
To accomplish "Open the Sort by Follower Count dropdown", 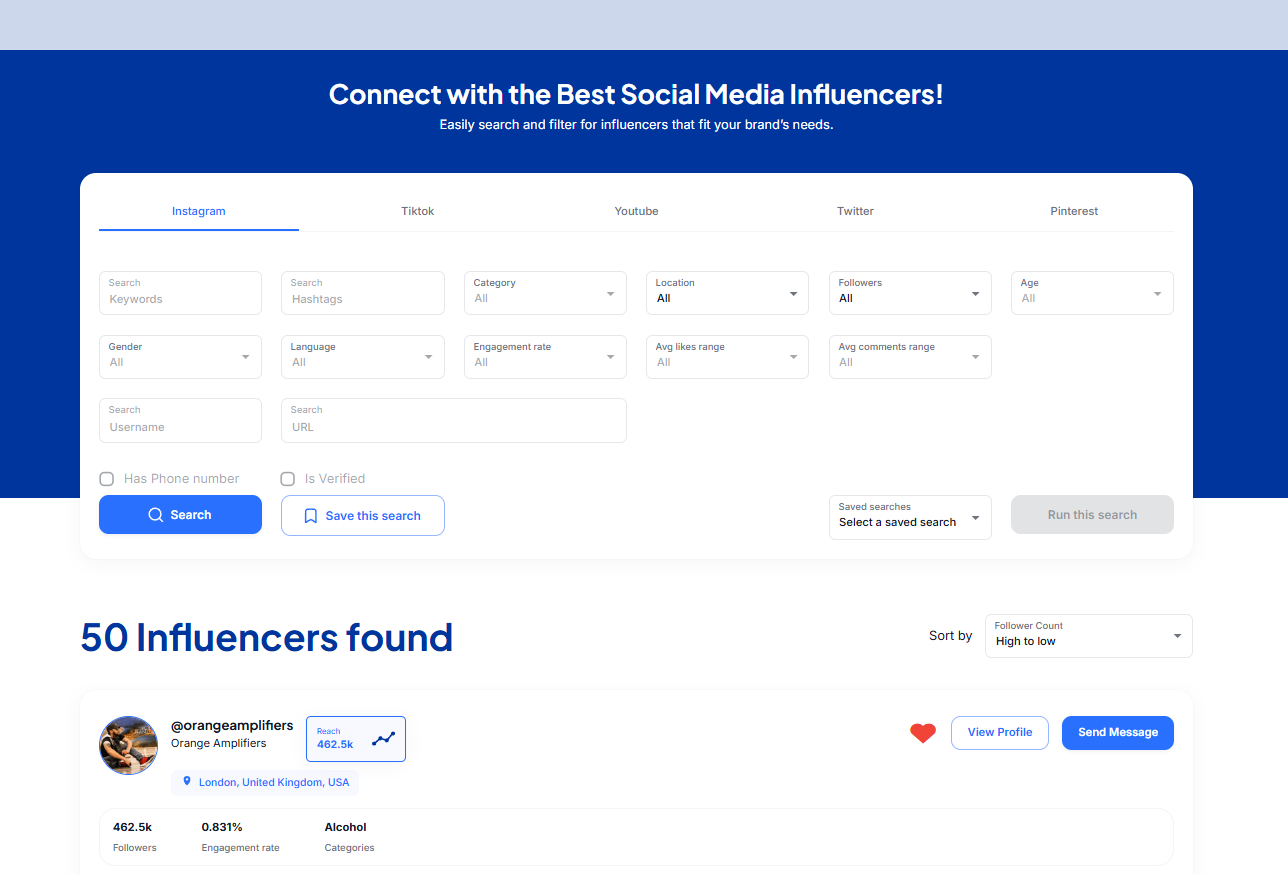I will tap(1088, 636).
